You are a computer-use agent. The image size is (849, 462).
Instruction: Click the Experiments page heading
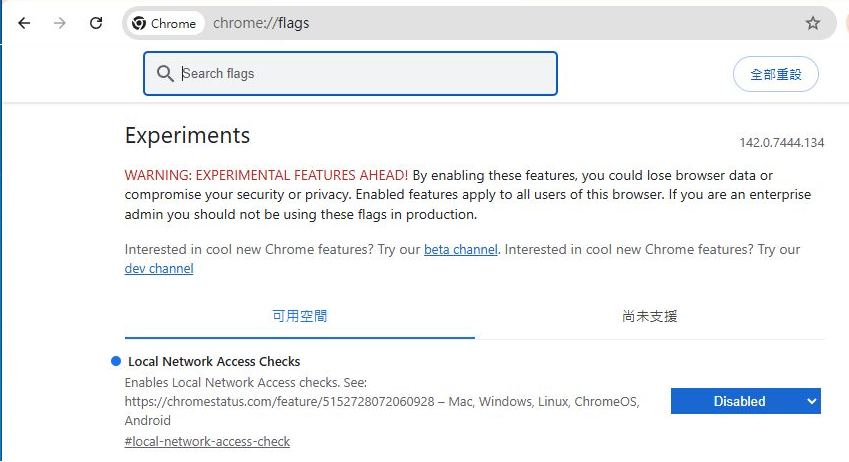pos(187,135)
